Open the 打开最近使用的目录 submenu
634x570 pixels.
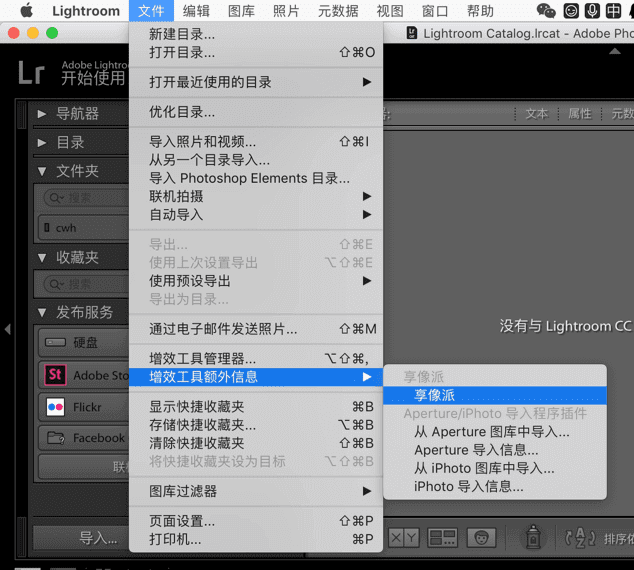click(x=256, y=82)
